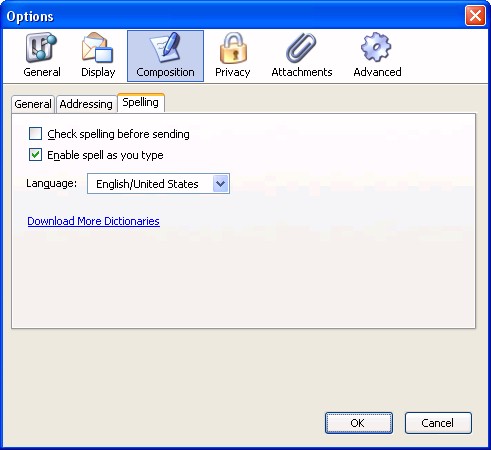The width and height of the screenshot is (491, 450).
Task: Confirm changes with the OK button
Action: pos(359,423)
